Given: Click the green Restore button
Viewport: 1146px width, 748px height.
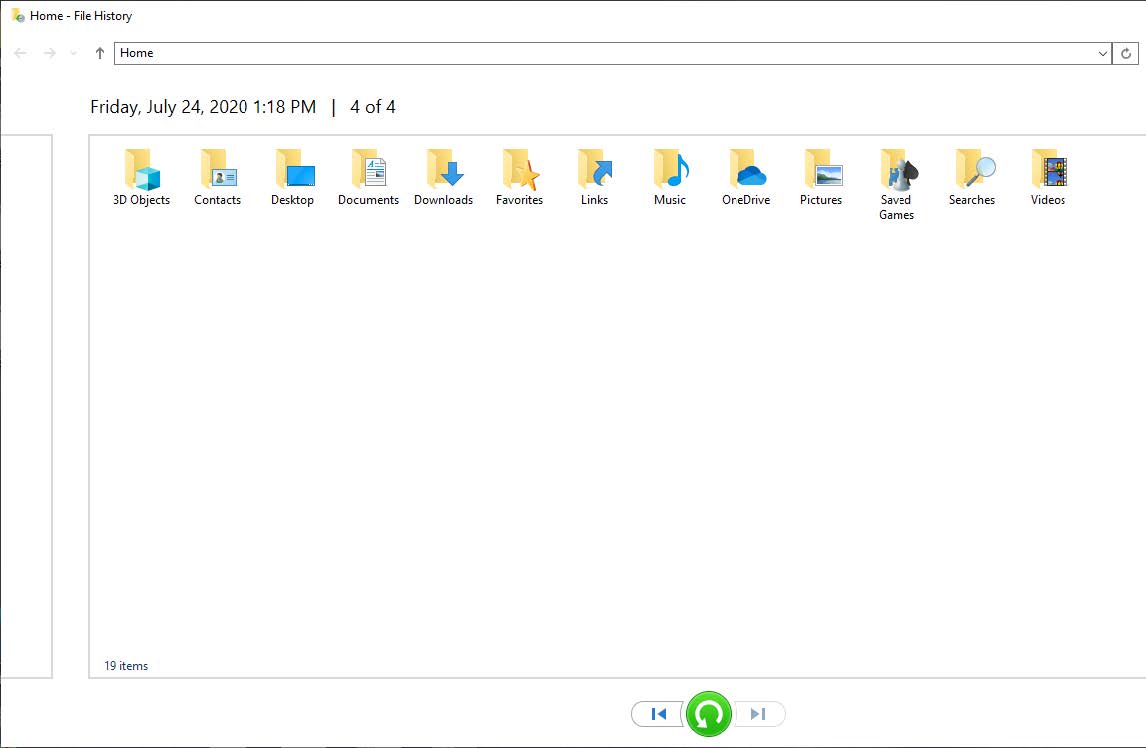Looking at the screenshot, I should [709, 714].
